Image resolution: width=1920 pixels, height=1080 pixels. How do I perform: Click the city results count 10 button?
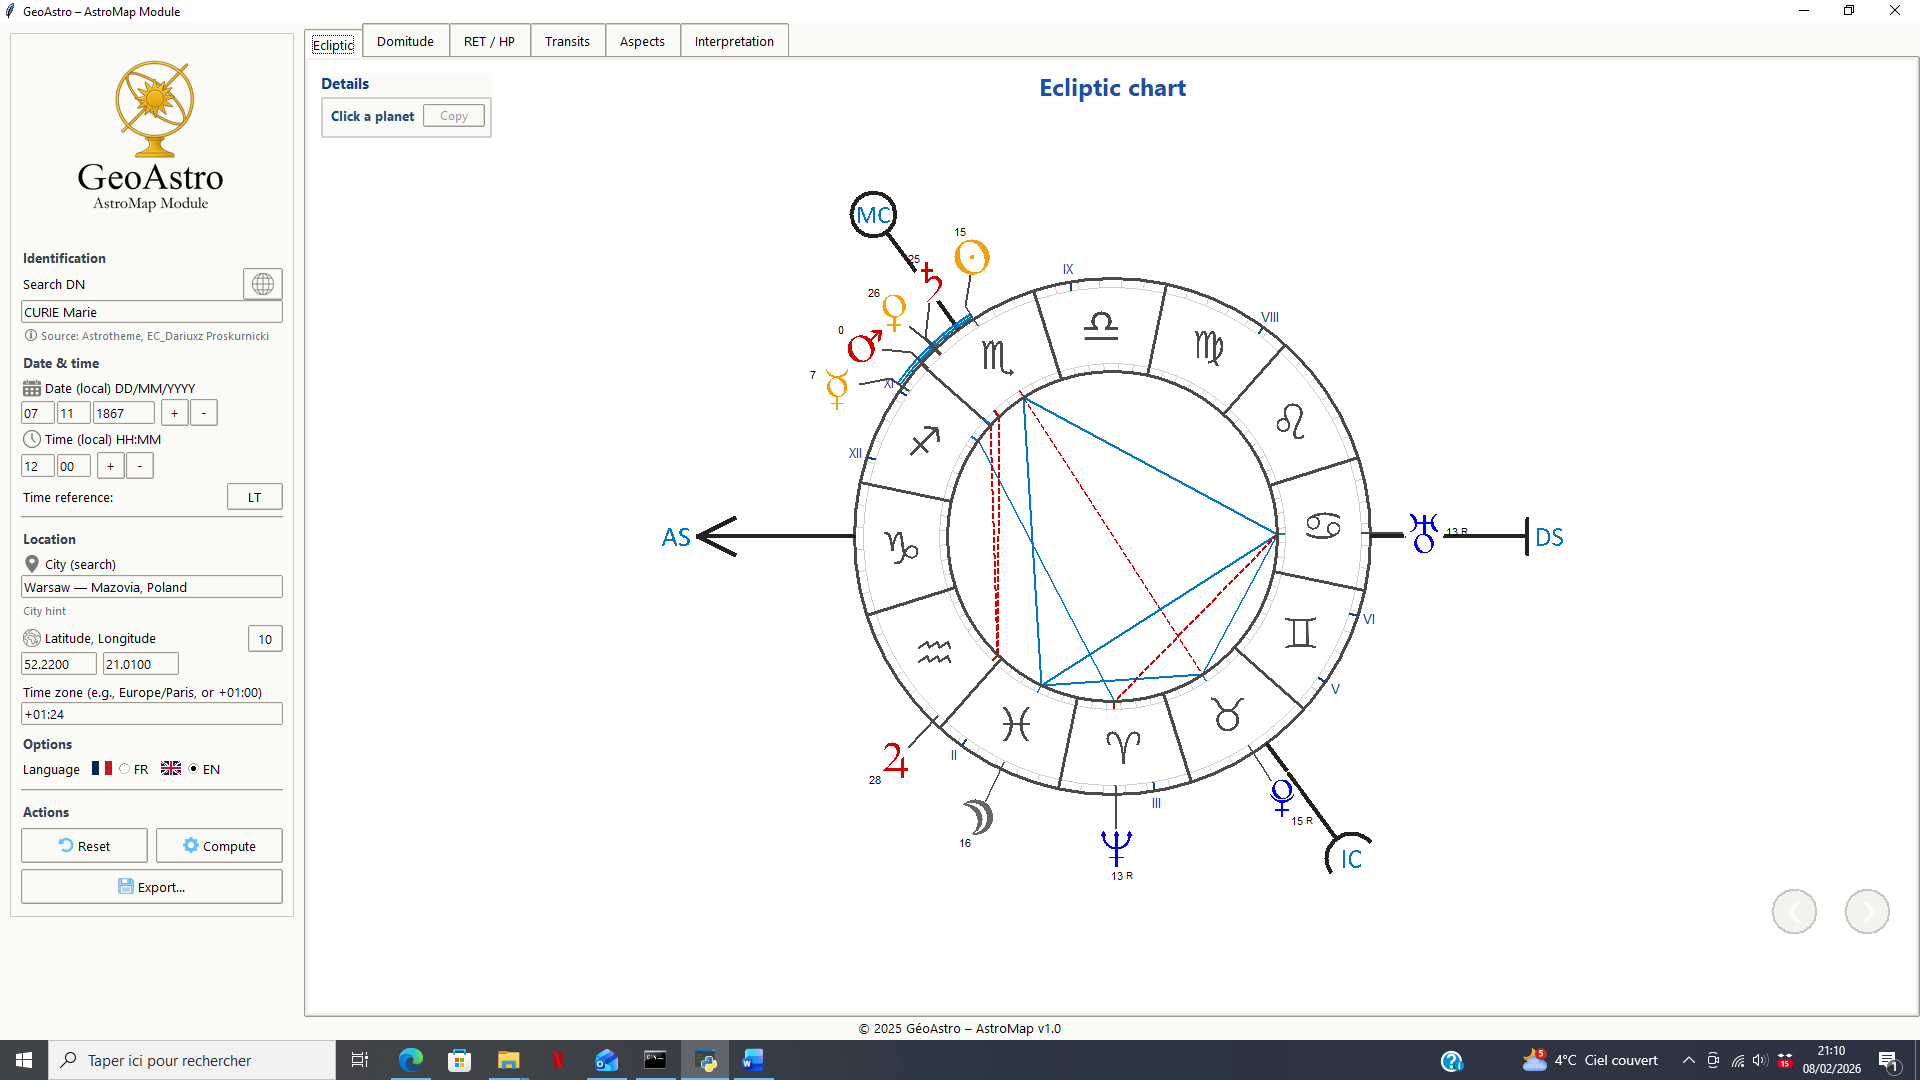click(265, 639)
